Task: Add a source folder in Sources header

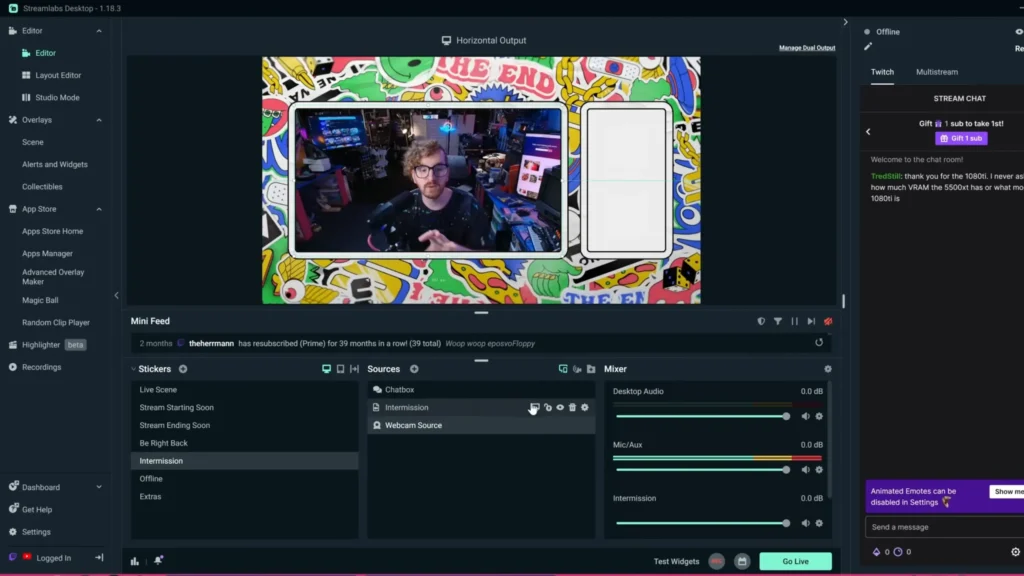Action: point(591,369)
